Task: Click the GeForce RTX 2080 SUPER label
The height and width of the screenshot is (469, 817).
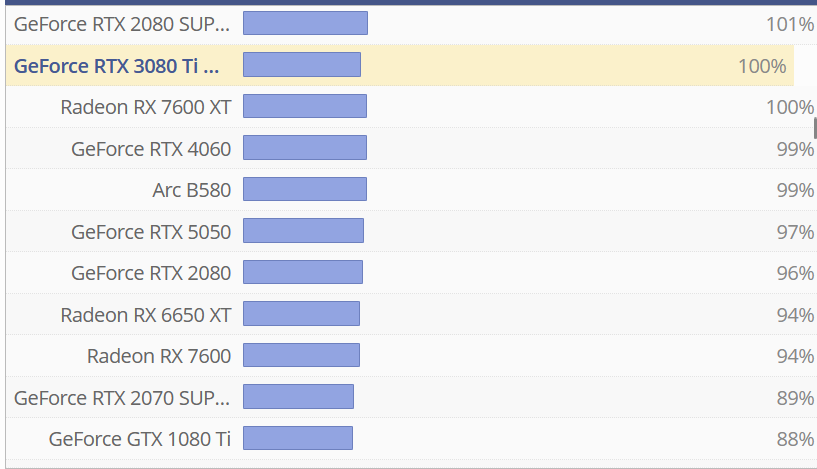Action: [122, 24]
